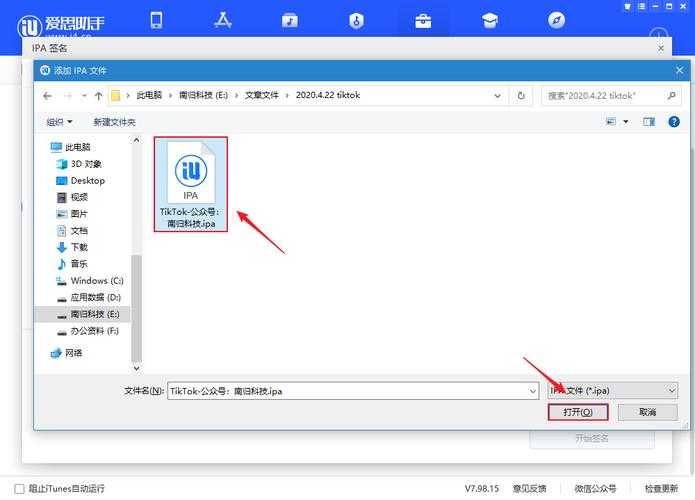The height and width of the screenshot is (500, 695).
Task: Select 南归科技 (E:) drive in sidebar
Action: (x=88, y=314)
